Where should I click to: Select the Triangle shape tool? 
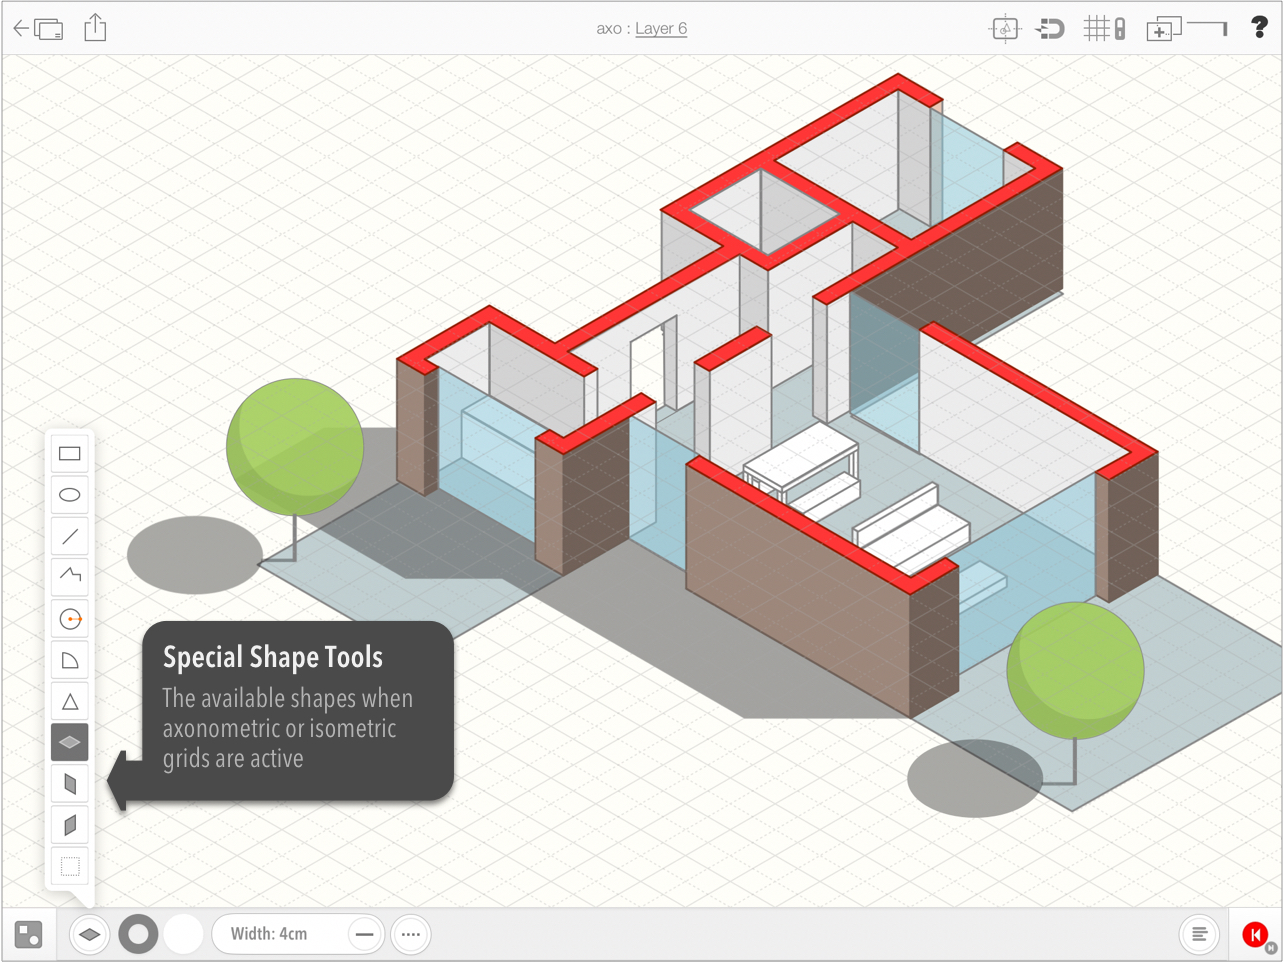(x=70, y=702)
